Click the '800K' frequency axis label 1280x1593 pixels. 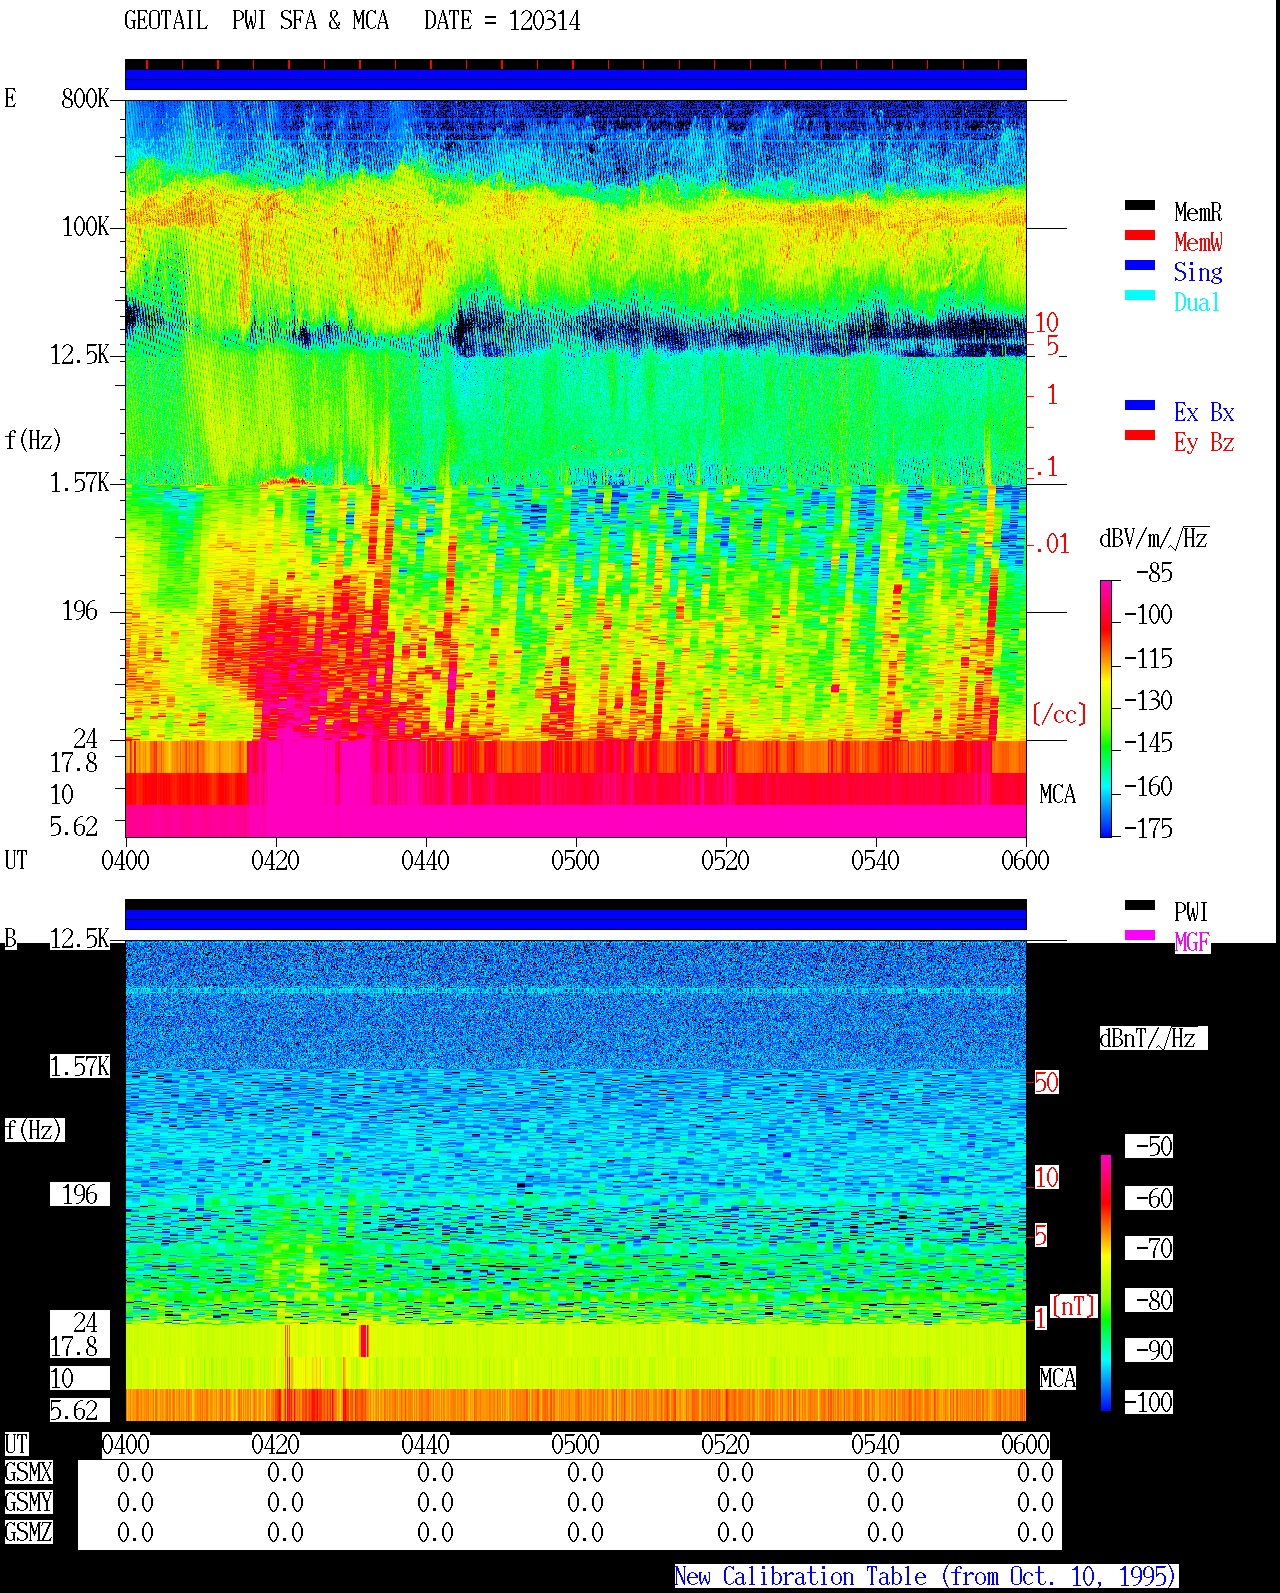[x=85, y=98]
